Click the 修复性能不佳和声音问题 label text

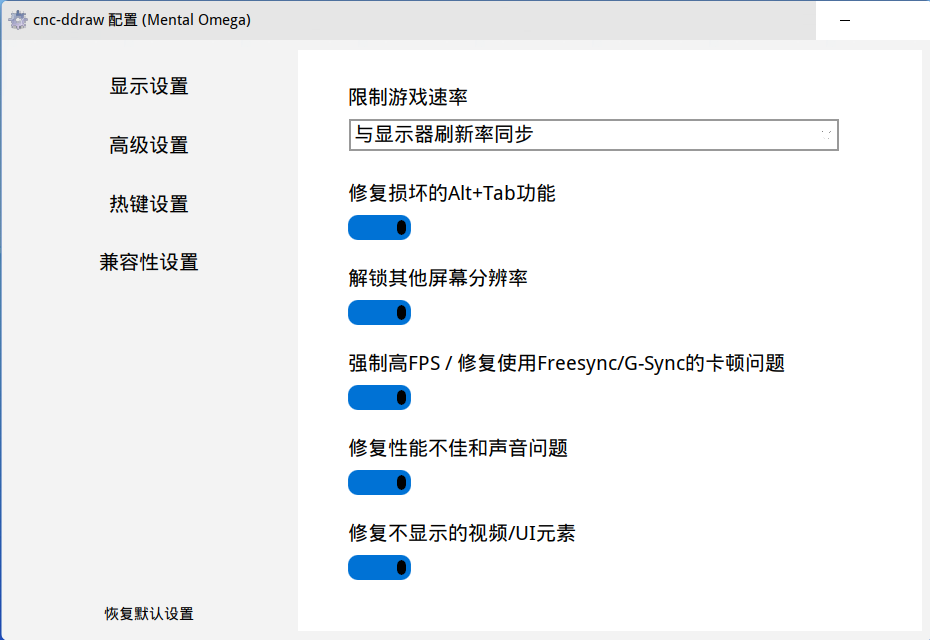(x=458, y=448)
